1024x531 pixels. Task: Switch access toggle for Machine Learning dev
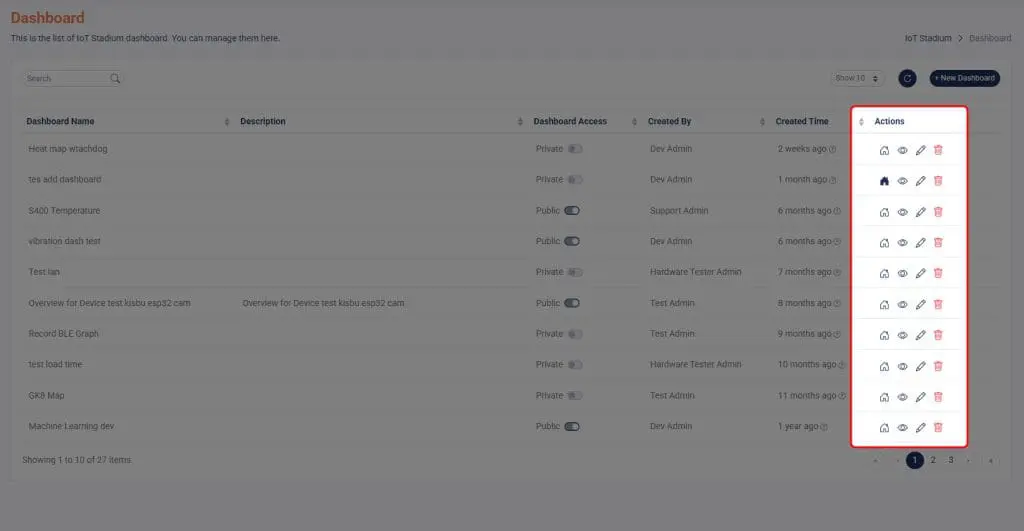pyautogui.click(x=572, y=426)
